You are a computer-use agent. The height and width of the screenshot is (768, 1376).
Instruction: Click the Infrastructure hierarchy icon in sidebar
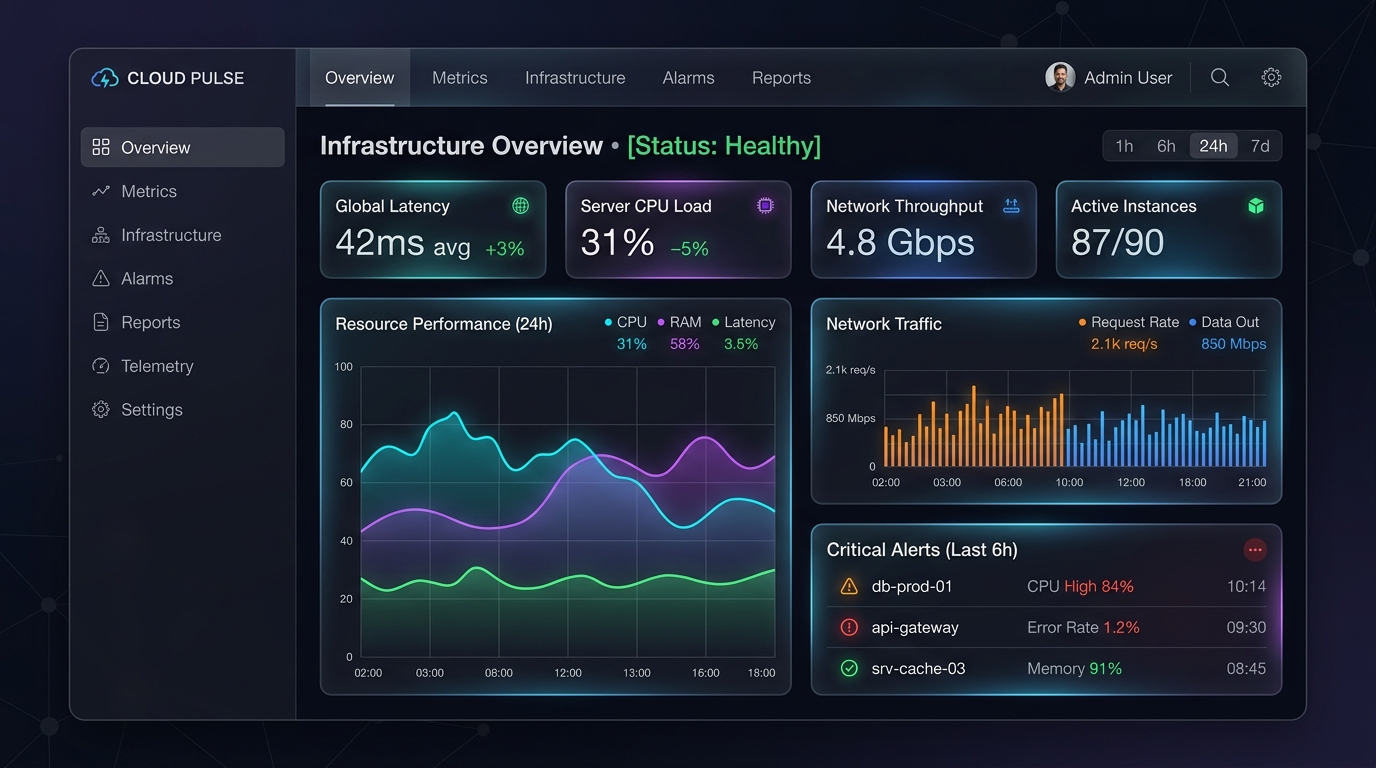101,235
